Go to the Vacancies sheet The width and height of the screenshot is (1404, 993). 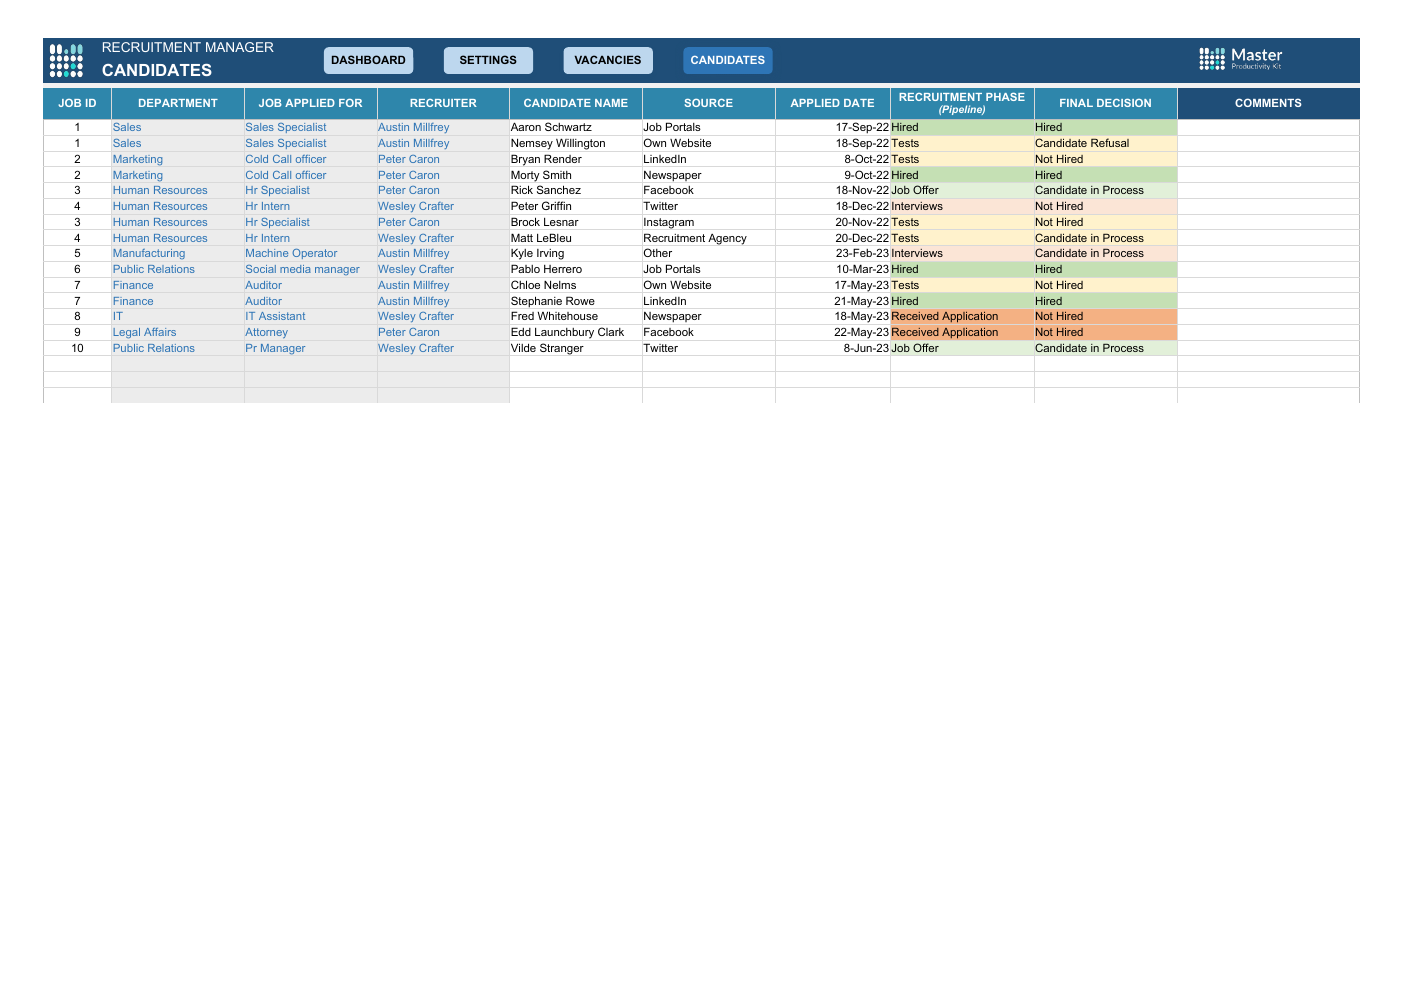[608, 60]
